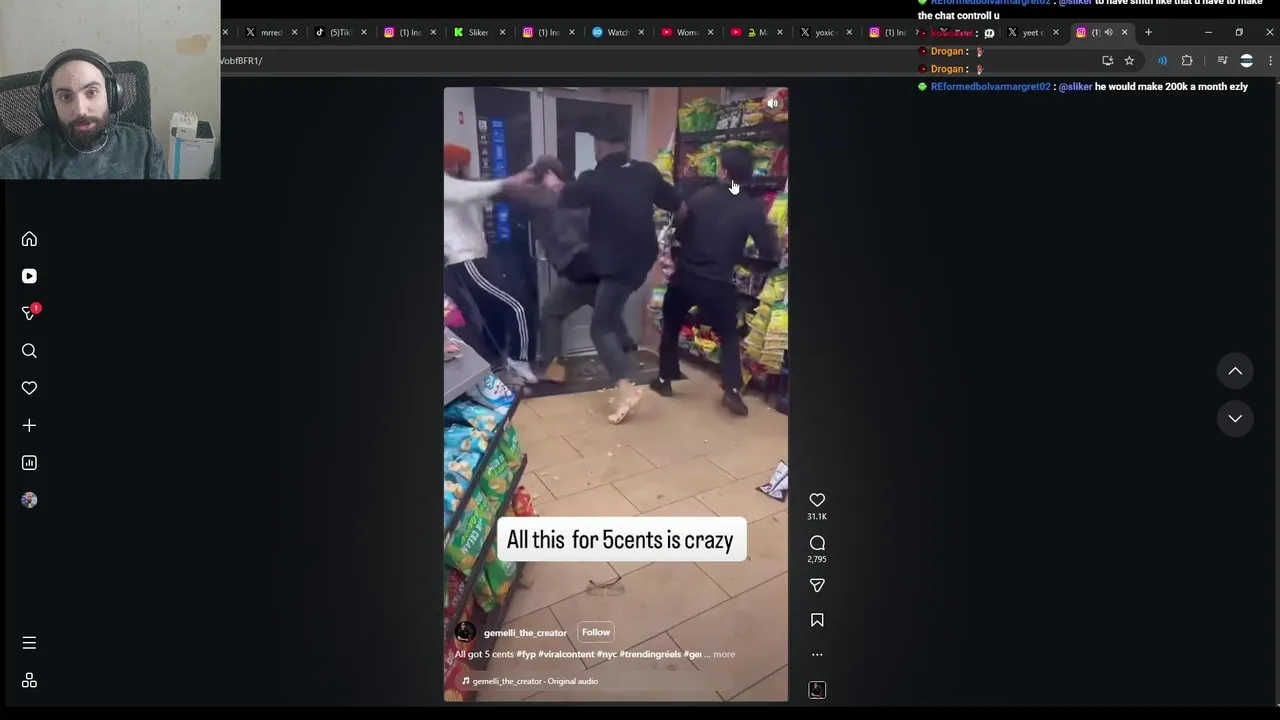1280x720 pixels.
Task: Close the Sliker tab
Action: 502,32
